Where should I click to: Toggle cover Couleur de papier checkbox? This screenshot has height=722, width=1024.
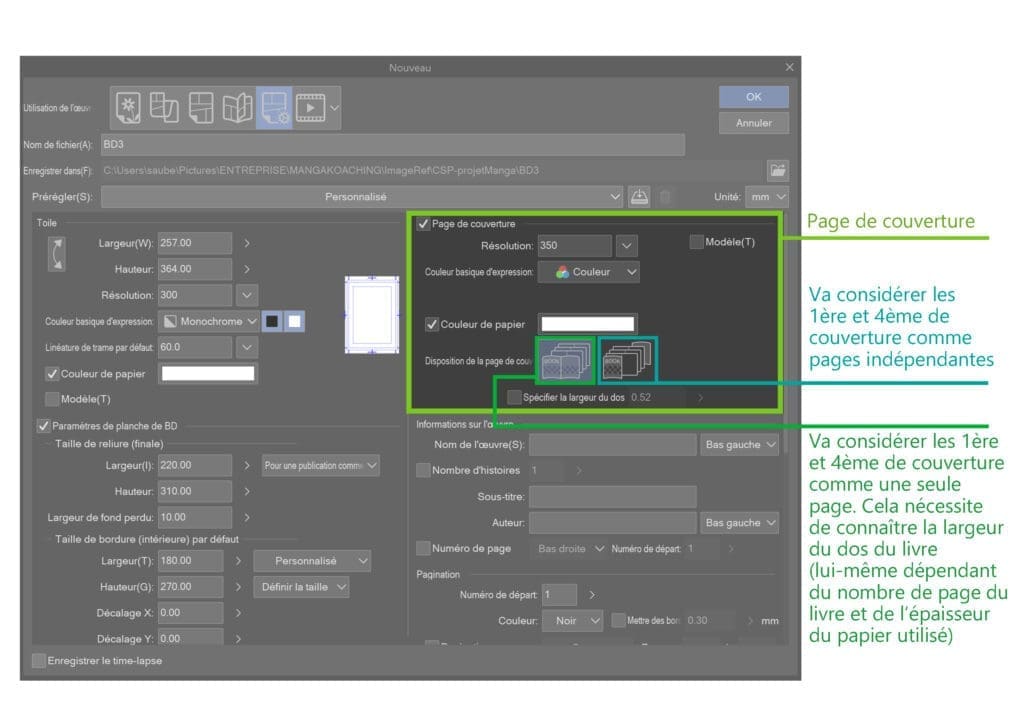pyautogui.click(x=432, y=324)
